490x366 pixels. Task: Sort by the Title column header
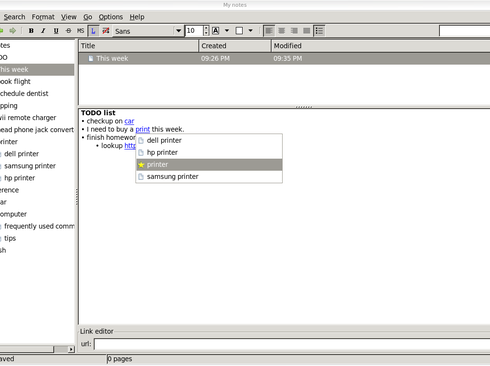(x=138, y=46)
